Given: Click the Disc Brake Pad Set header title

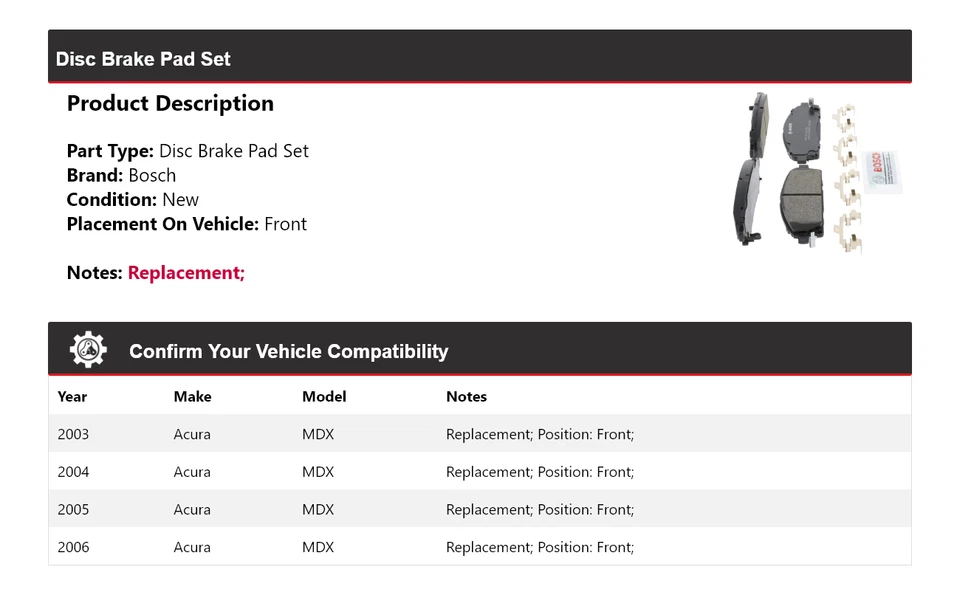Looking at the screenshot, I should tap(143, 59).
